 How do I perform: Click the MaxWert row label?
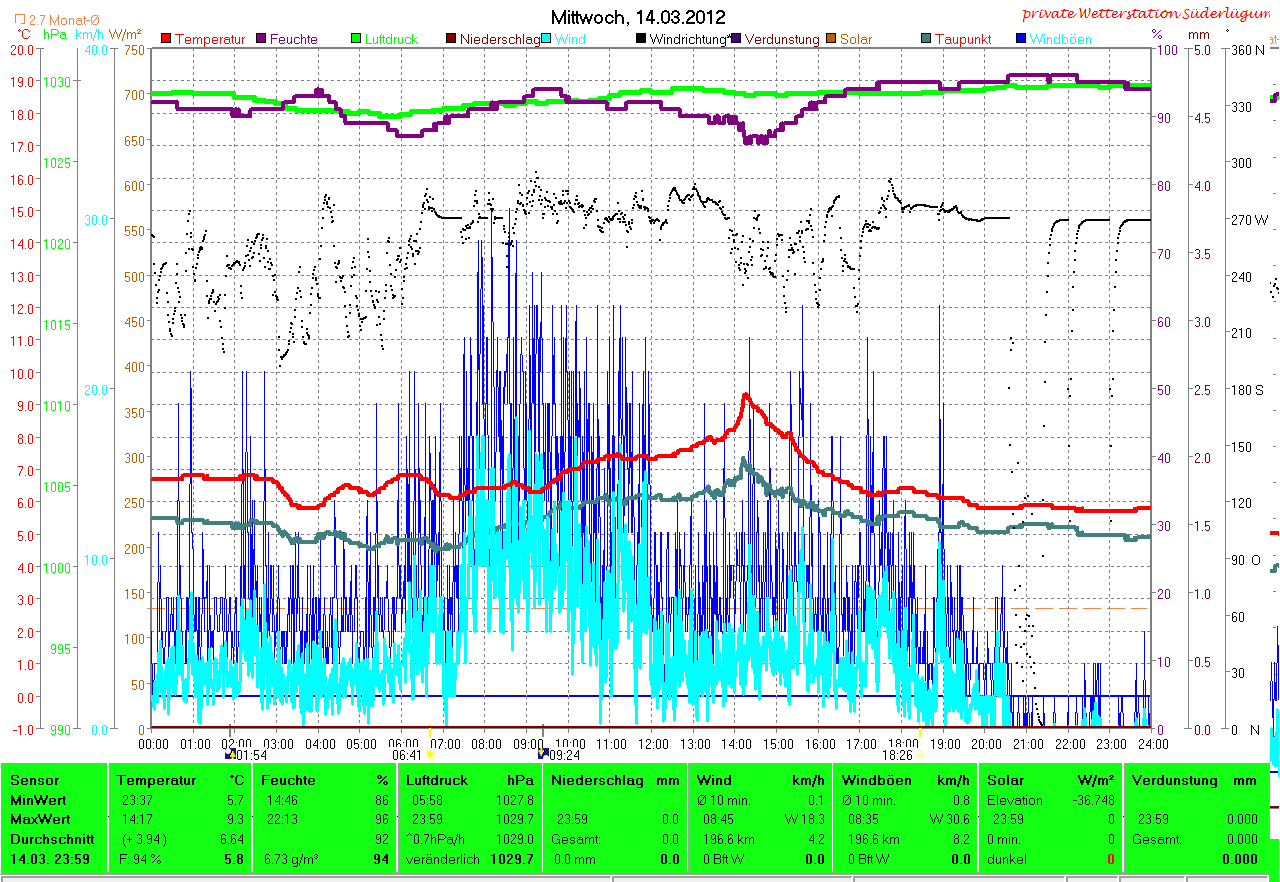[x=39, y=818]
